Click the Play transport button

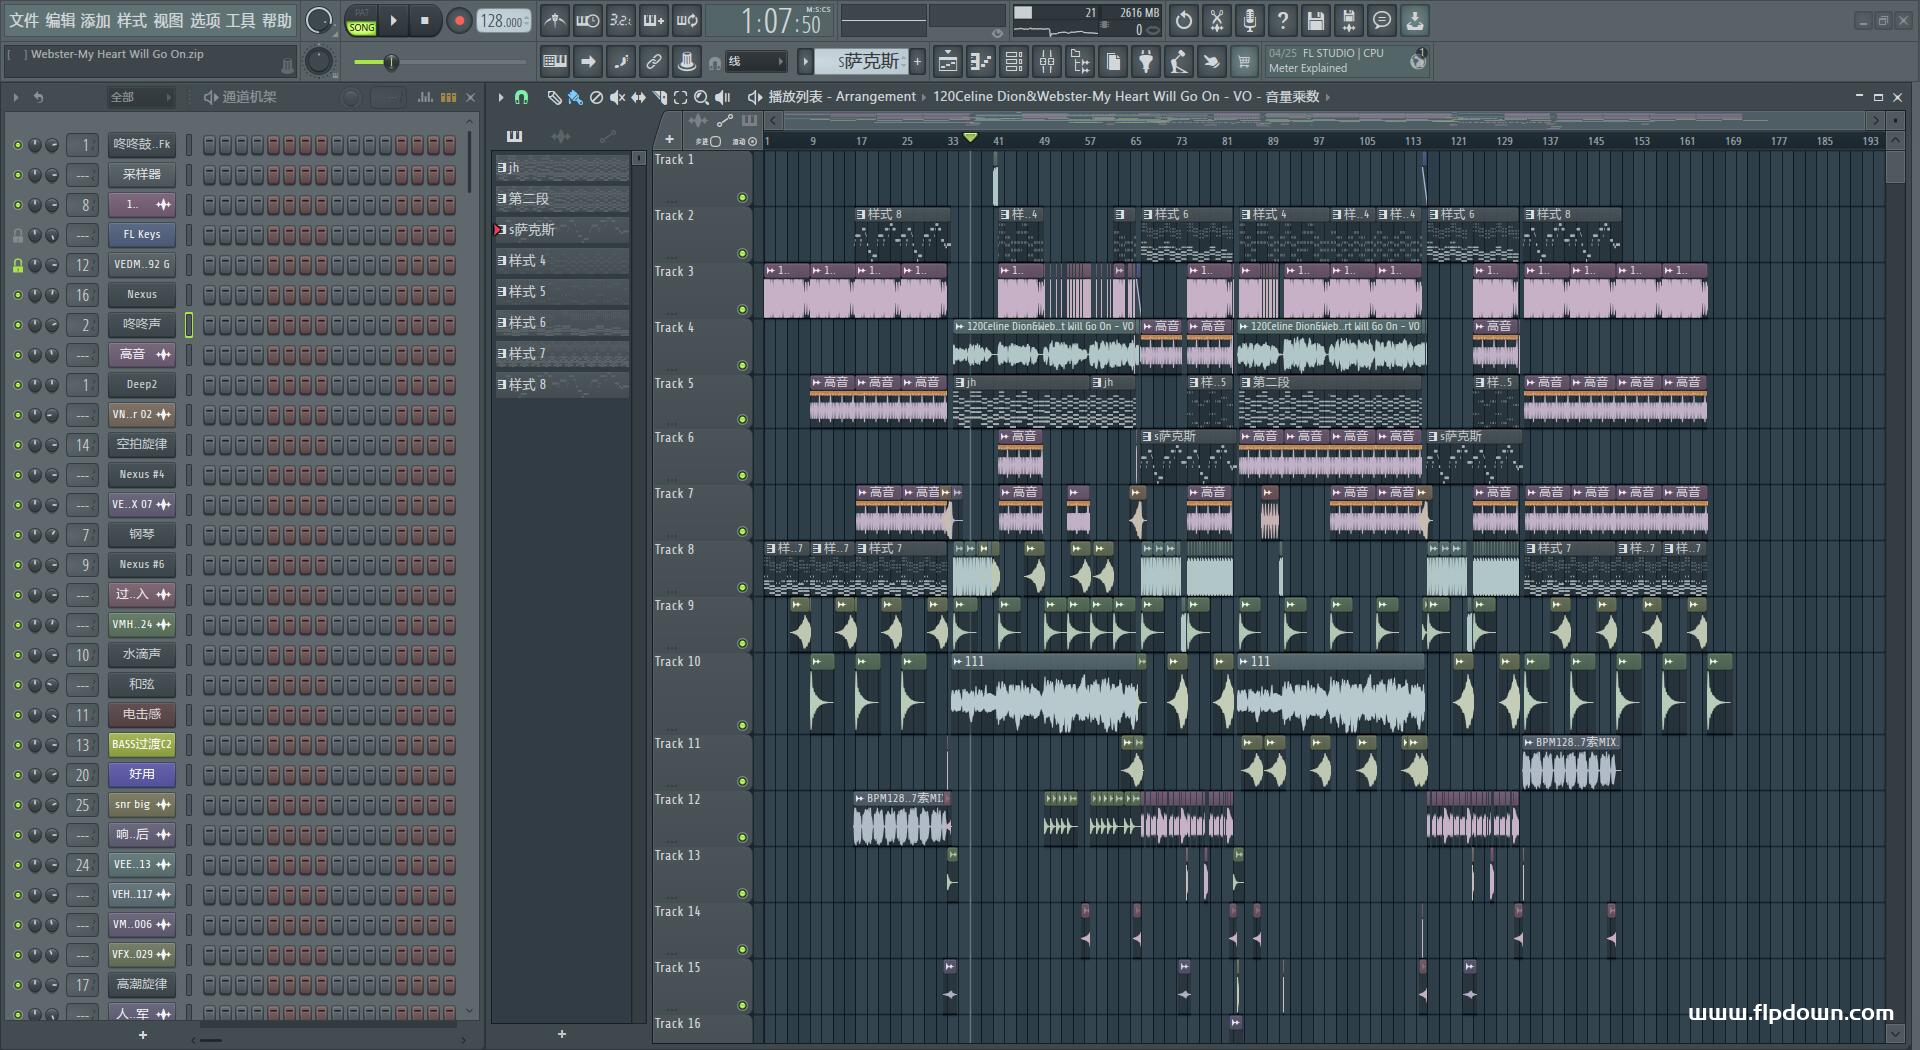[x=393, y=21]
